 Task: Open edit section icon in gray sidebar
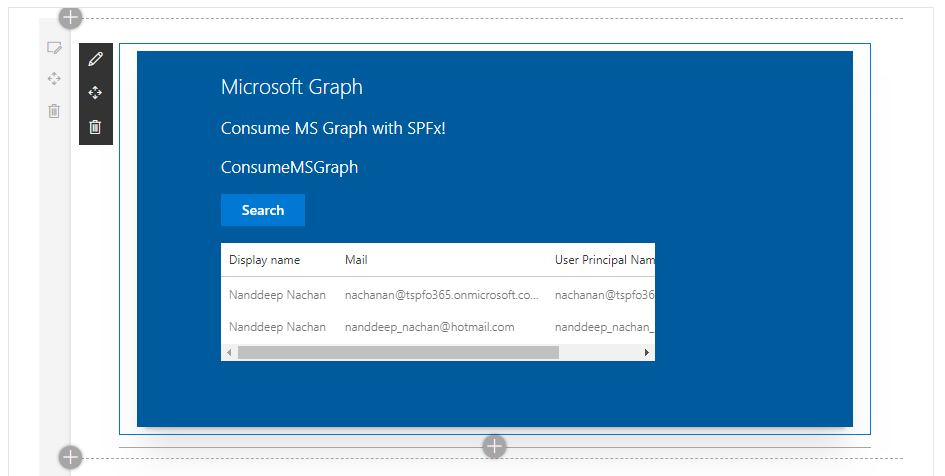point(55,48)
